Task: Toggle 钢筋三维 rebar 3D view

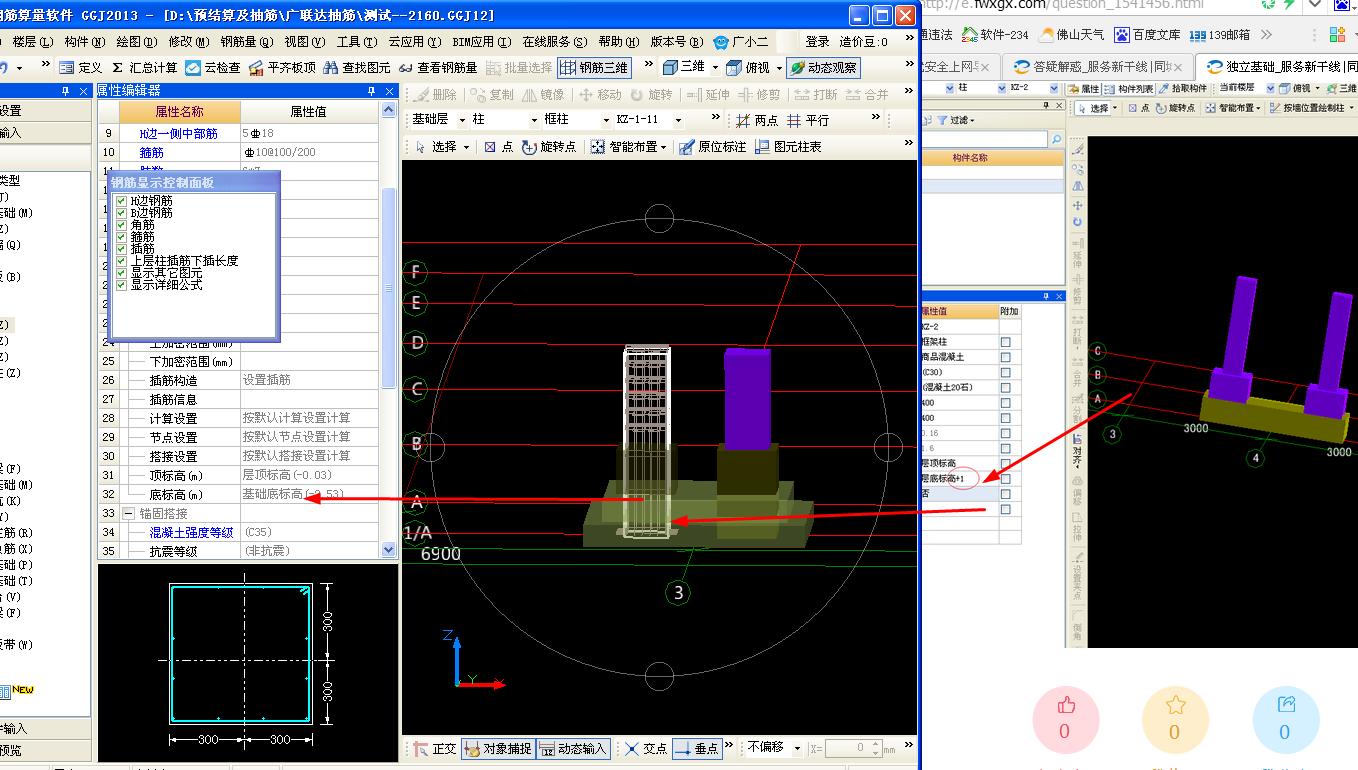Action: [595, 68]
